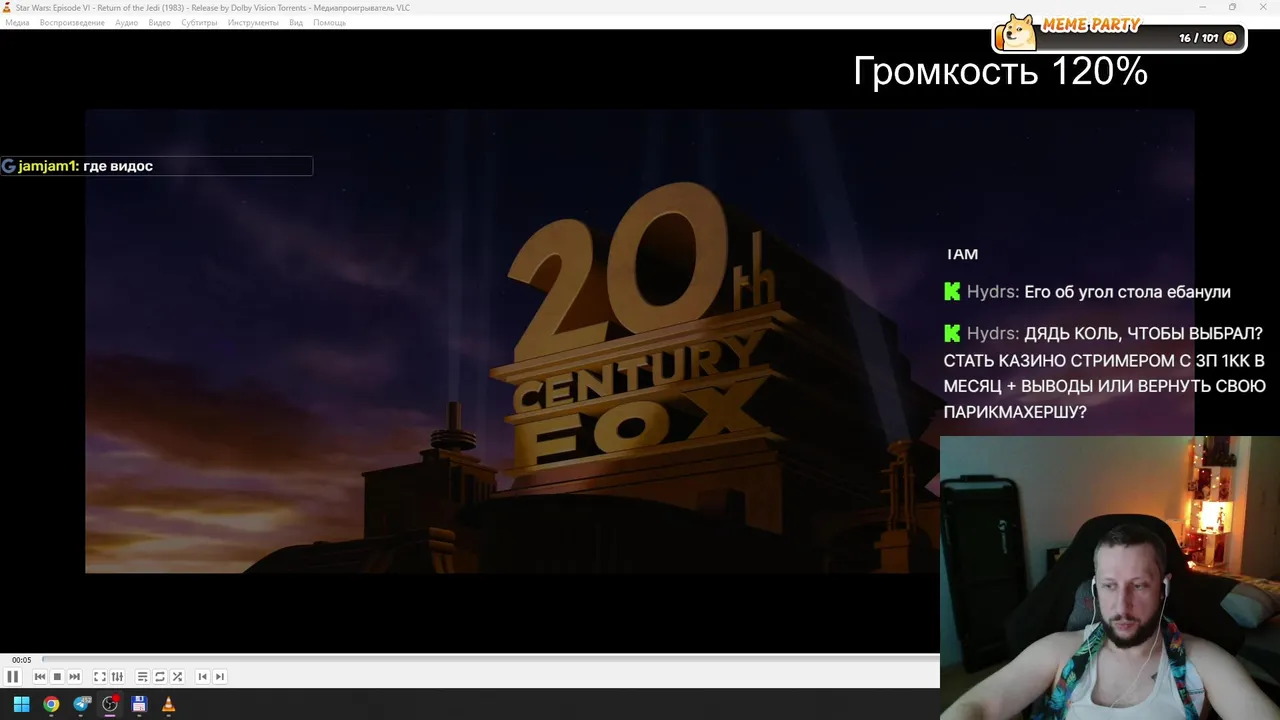1280x720 pixels.
Task: Switch to VLC via taskbar cone icon
Action: [168, 704]
